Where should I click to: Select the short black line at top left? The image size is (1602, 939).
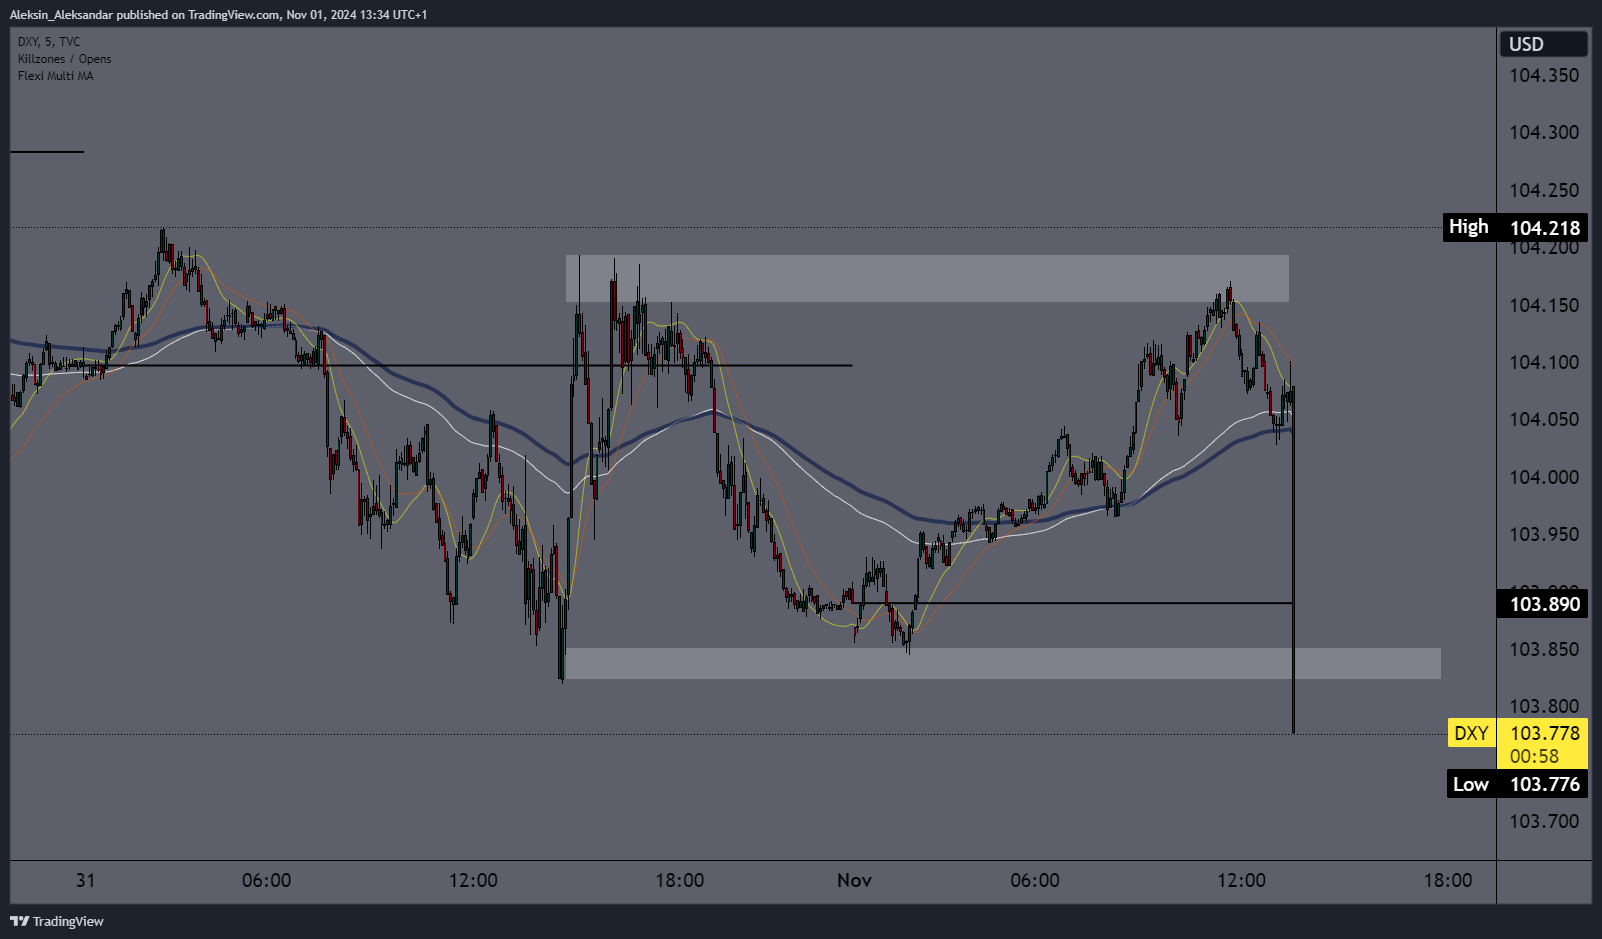click(47, 152)
